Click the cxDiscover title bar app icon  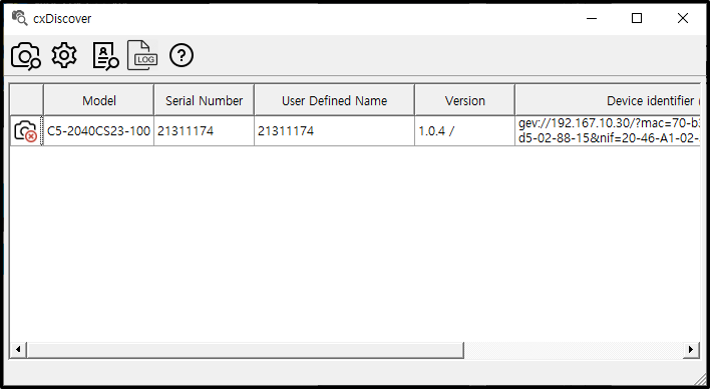(x=19, y=18)
